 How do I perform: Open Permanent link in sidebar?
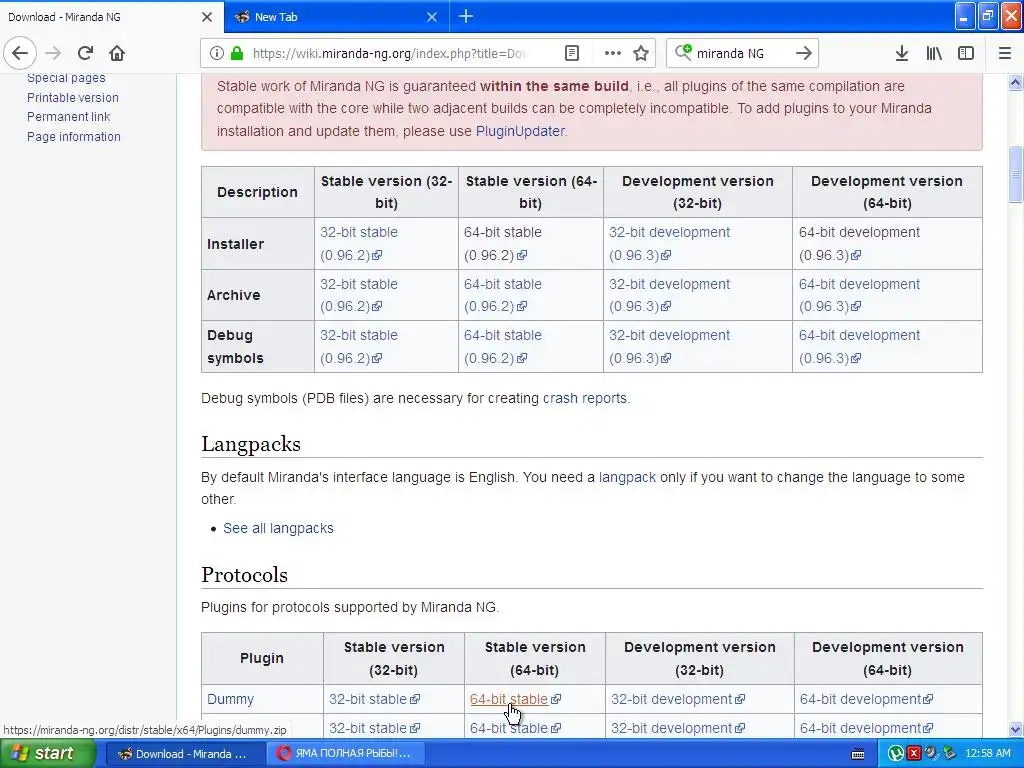click(x=69, y=117)
